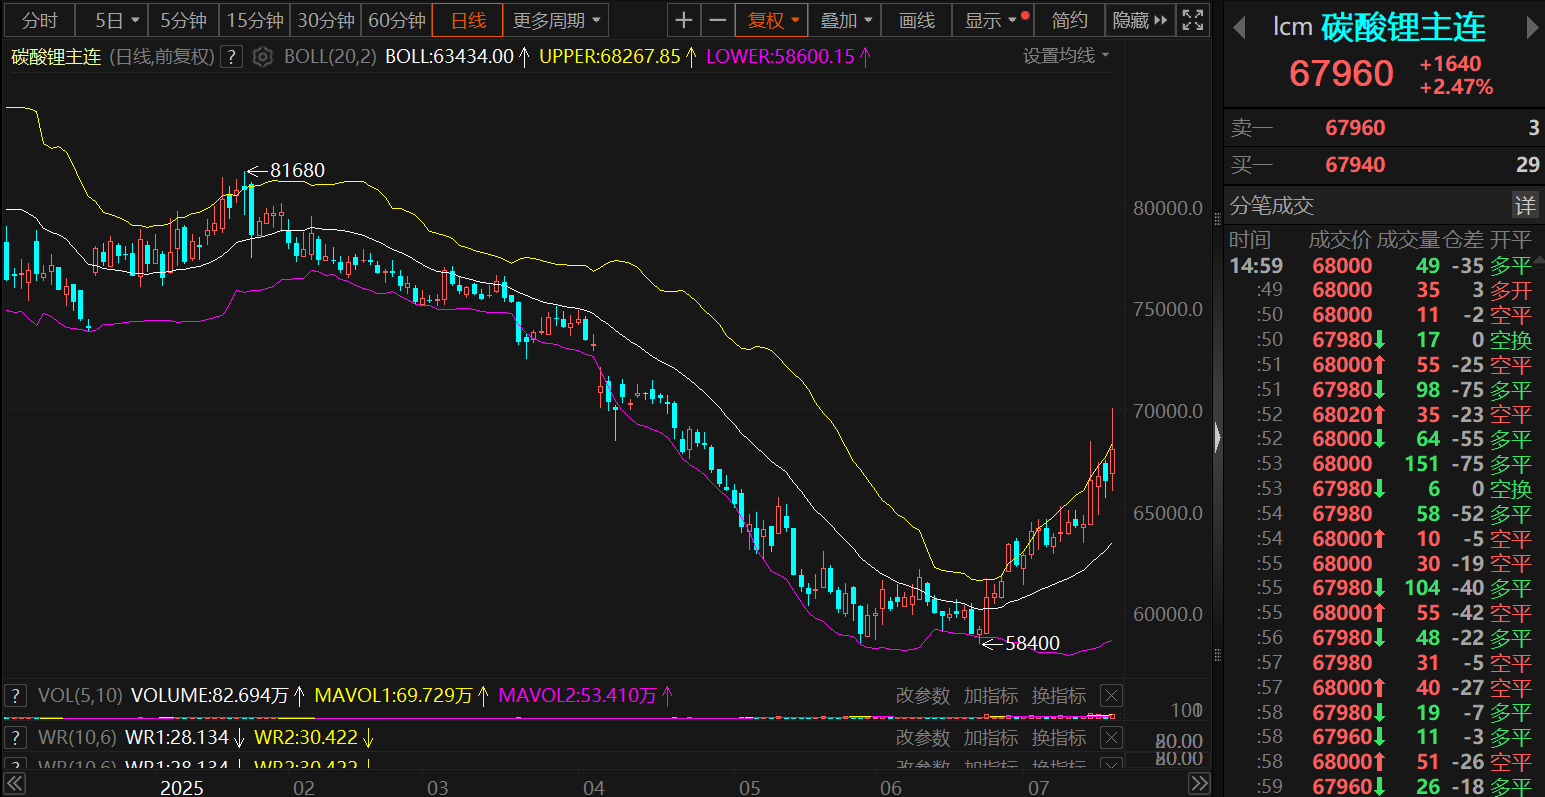Toggle 简约 simple view mode
This screenshot has width=1545, height=797.
[1069, 20]
